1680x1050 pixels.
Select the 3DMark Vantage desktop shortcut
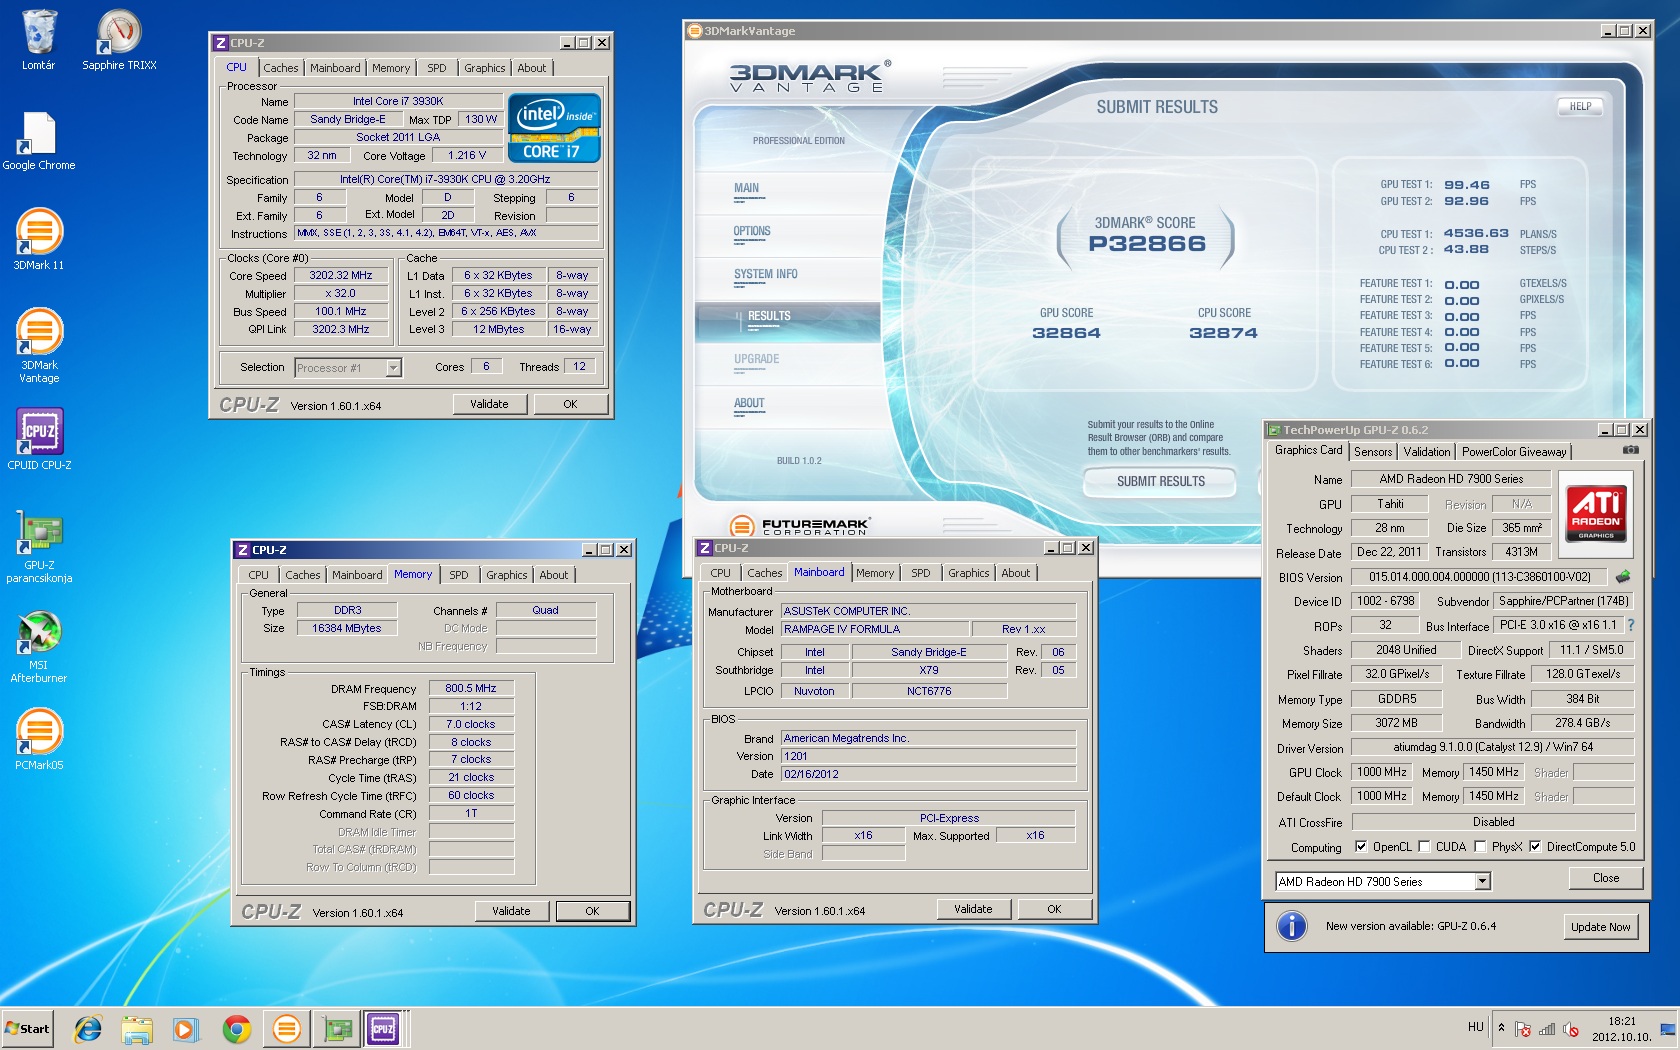(x=39, y=345)
